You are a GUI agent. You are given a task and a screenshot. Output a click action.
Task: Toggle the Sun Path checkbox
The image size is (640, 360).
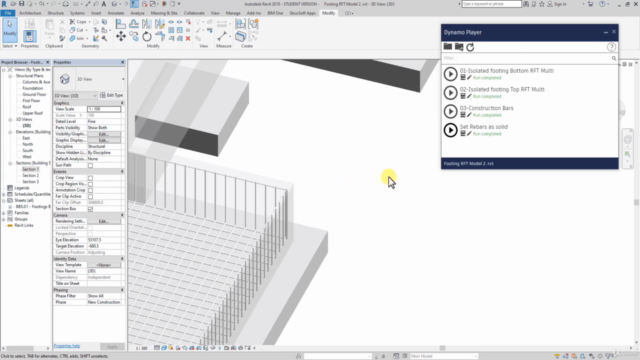point(90,165)
